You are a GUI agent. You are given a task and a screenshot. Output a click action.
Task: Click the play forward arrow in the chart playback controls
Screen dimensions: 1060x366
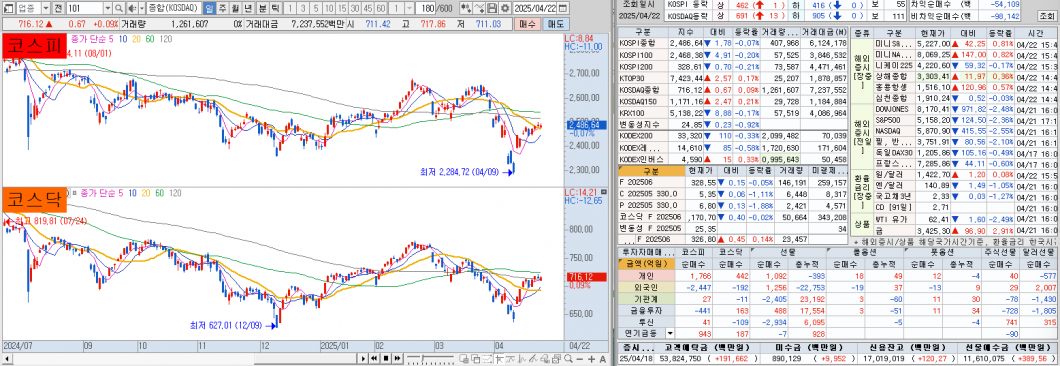tap(363, 359)
